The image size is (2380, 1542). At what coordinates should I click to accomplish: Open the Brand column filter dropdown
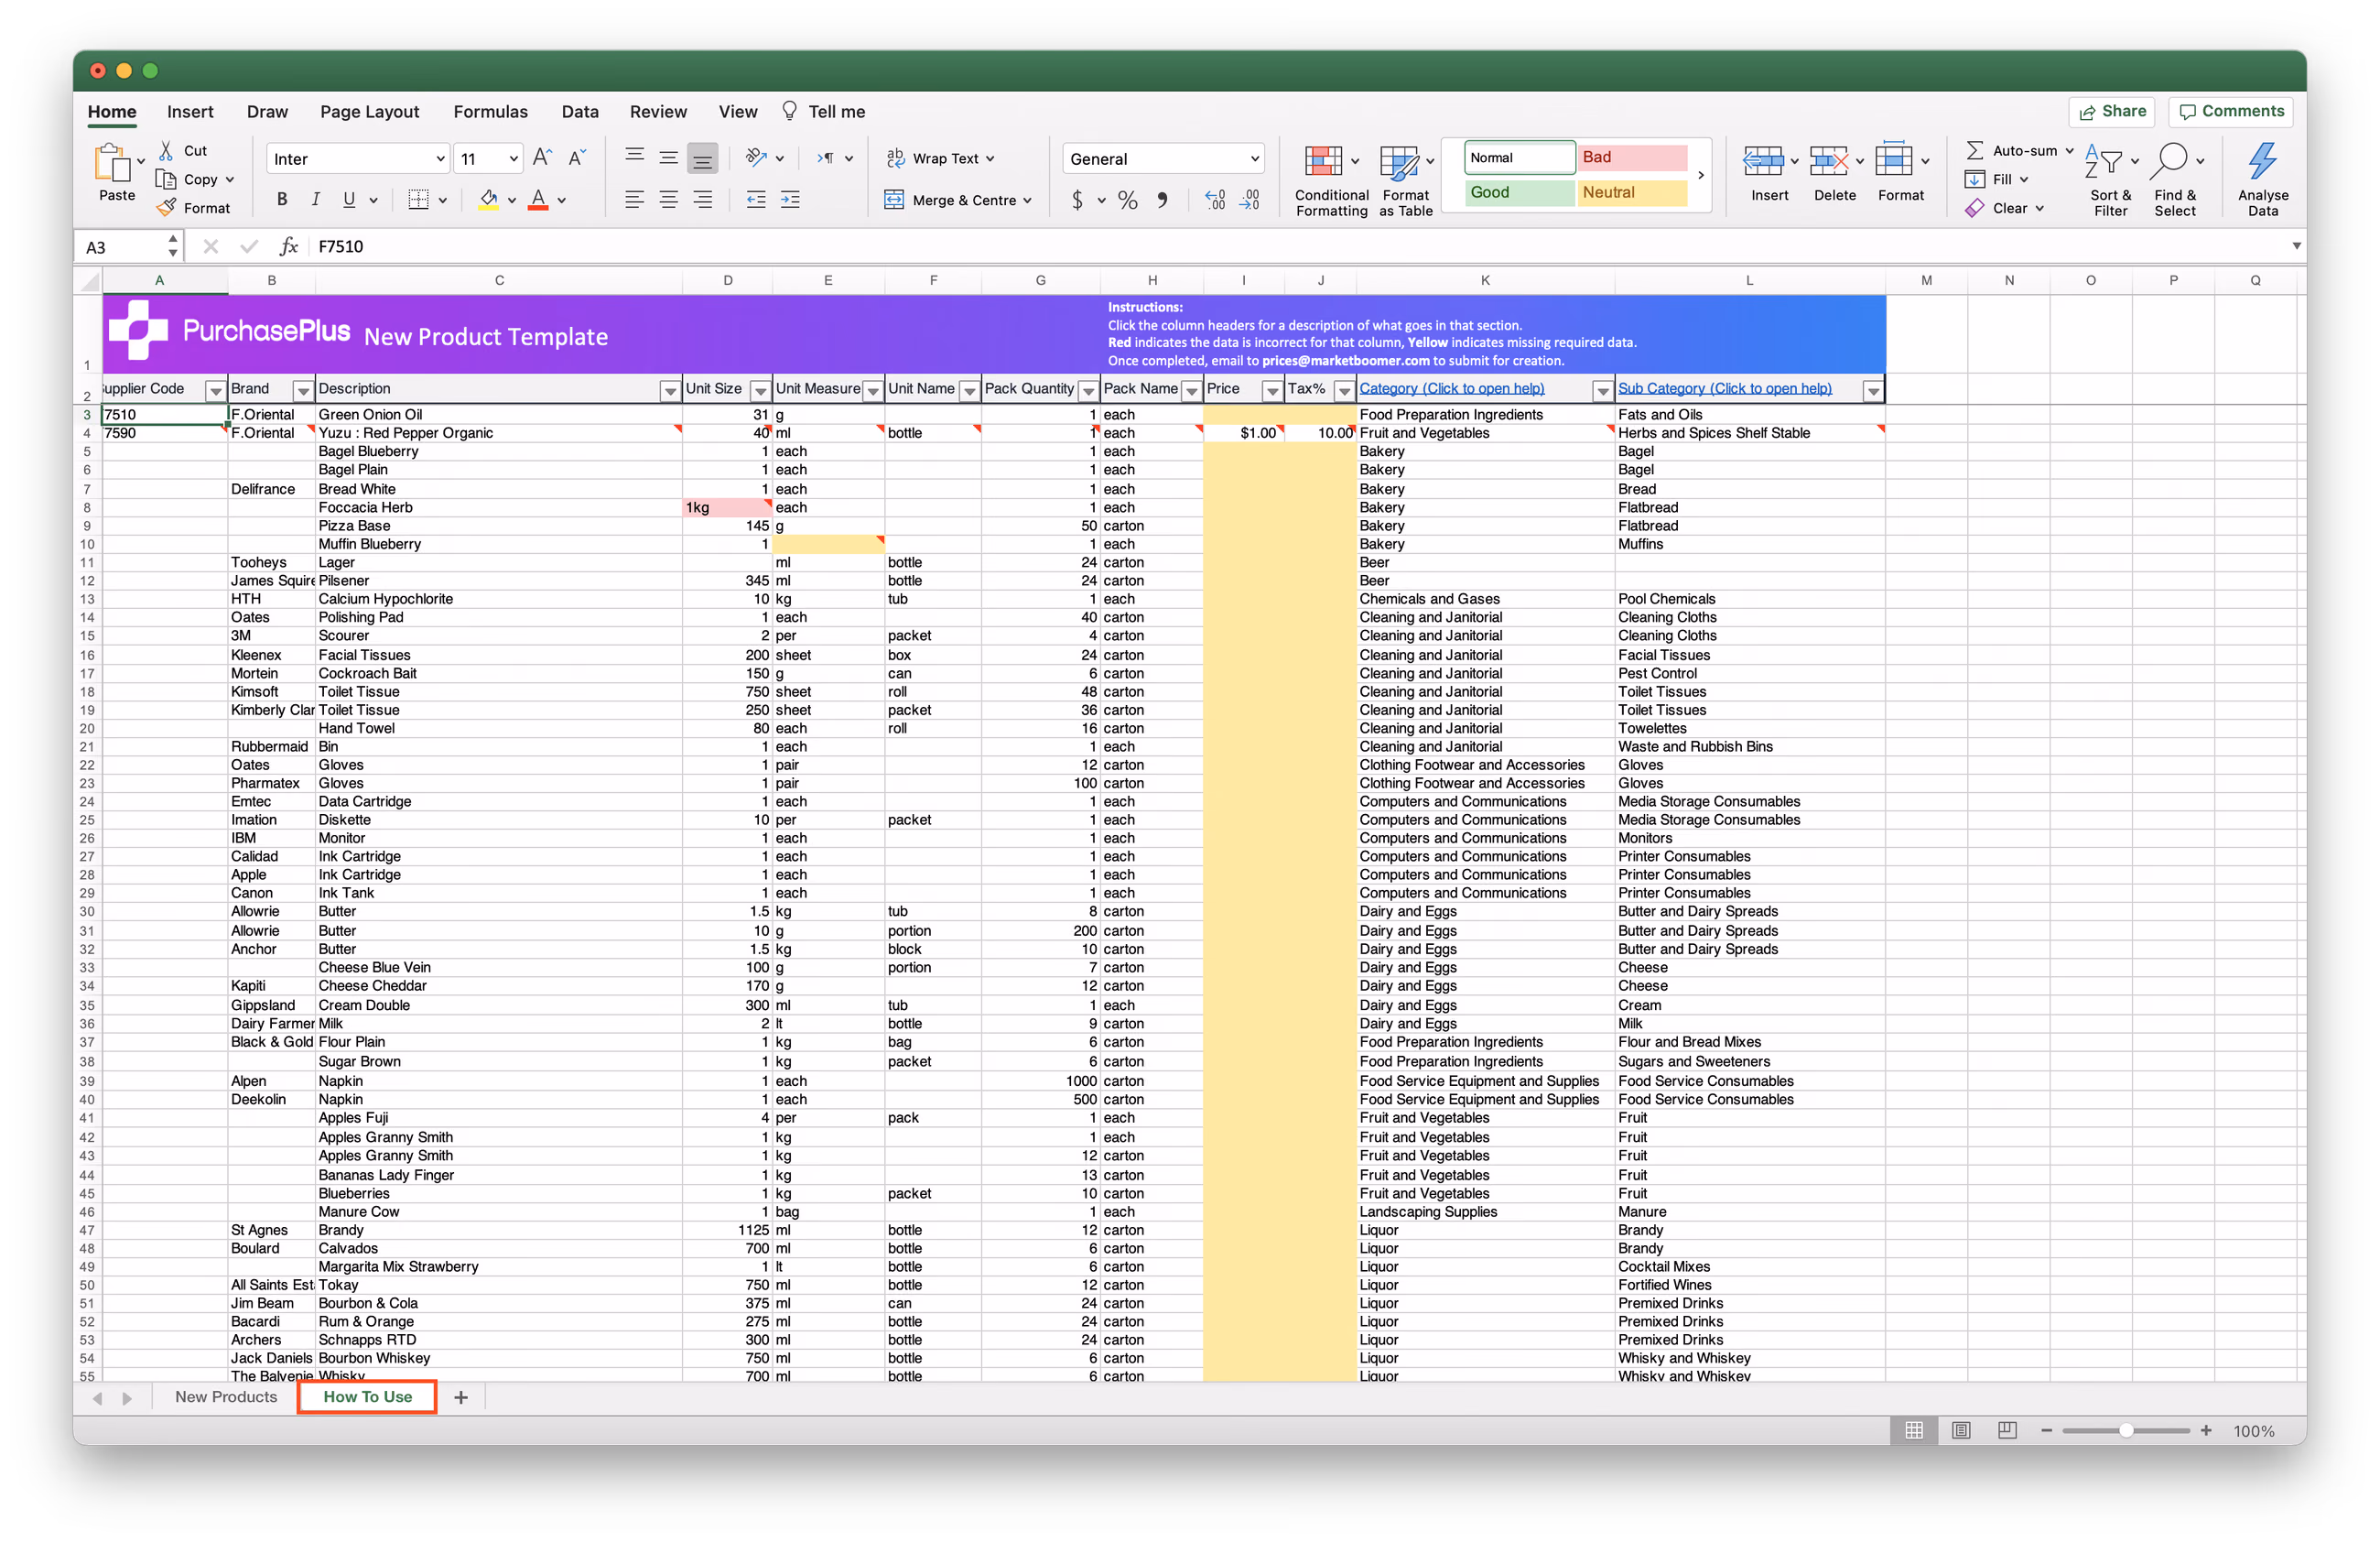302,390
